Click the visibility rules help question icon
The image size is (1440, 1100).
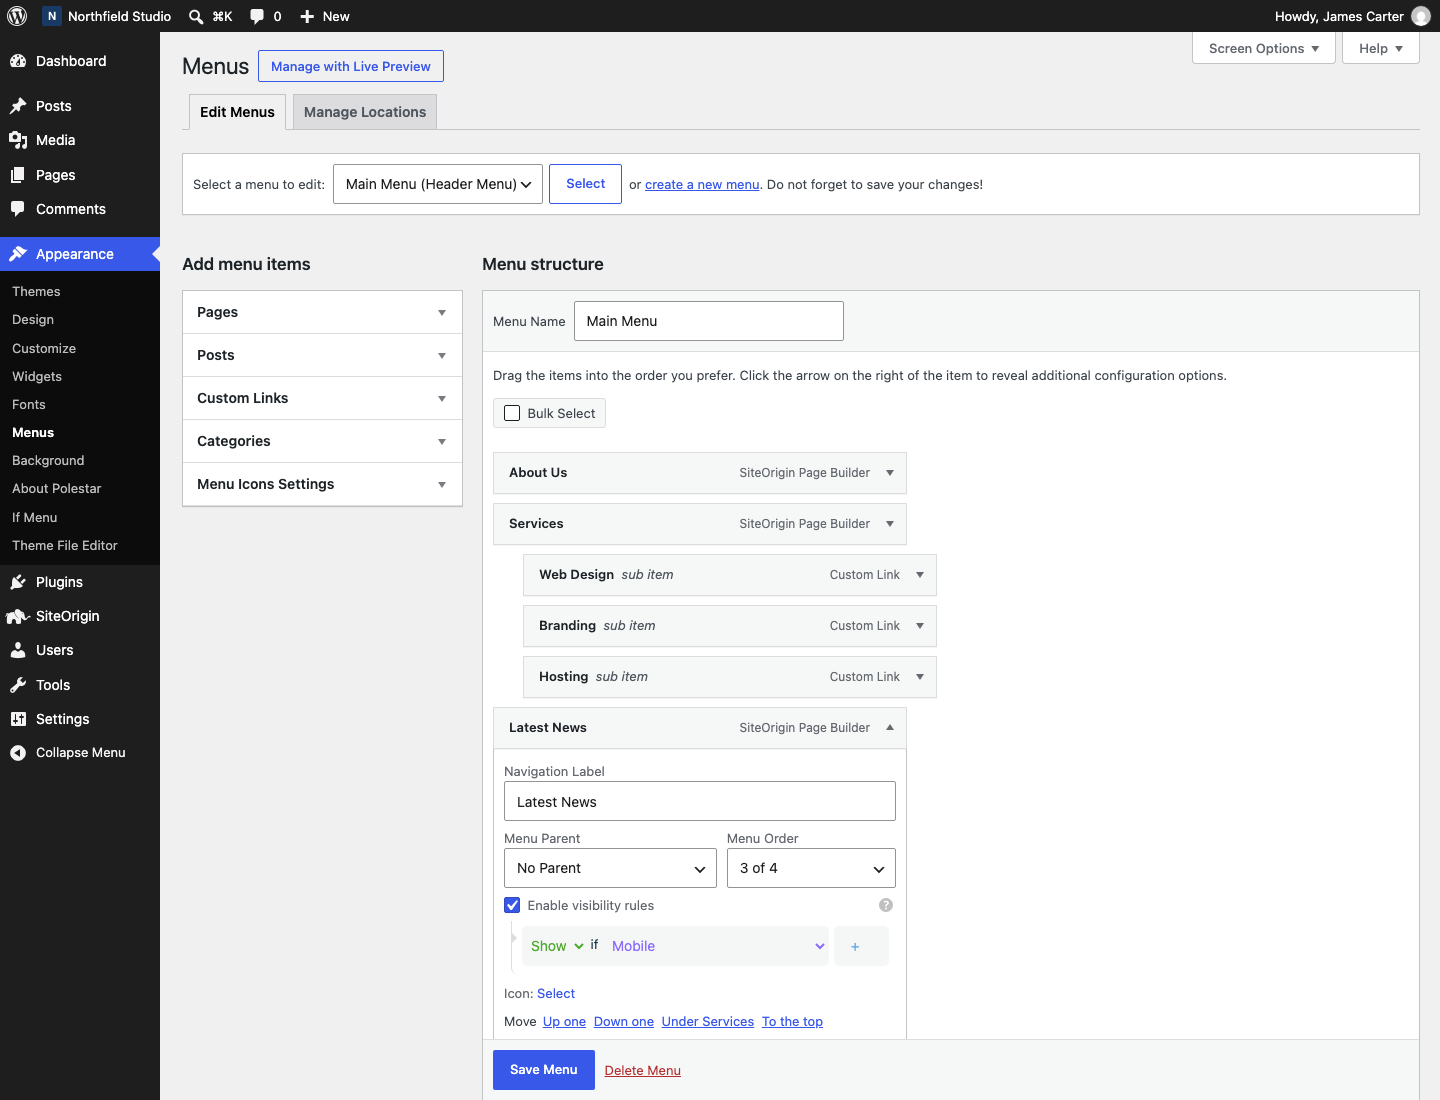point(886,905)
